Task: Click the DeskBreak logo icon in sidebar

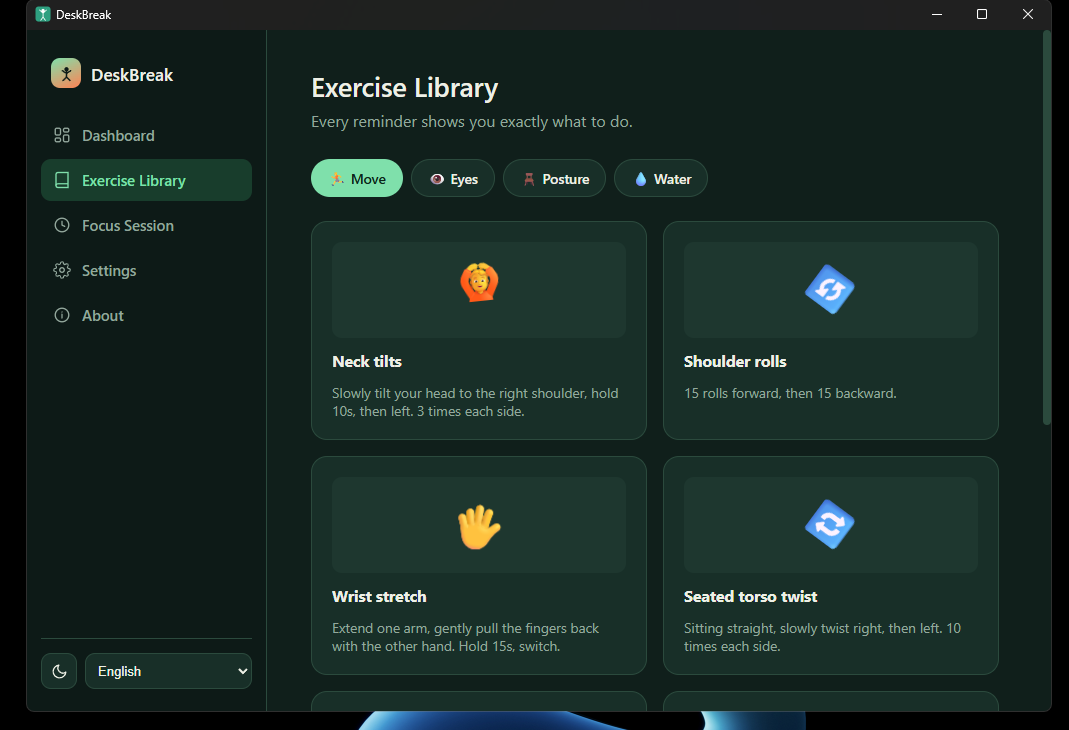Action: [66, 74]
